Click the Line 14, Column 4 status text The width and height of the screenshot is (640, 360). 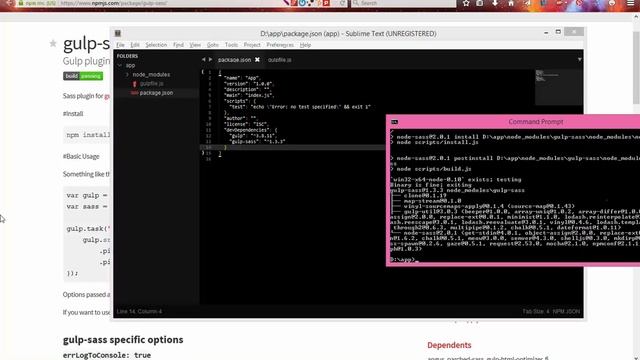point(139,311)
